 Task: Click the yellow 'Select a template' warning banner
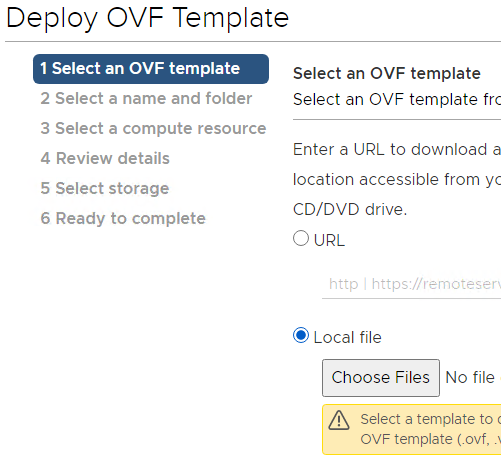point(411,430)
